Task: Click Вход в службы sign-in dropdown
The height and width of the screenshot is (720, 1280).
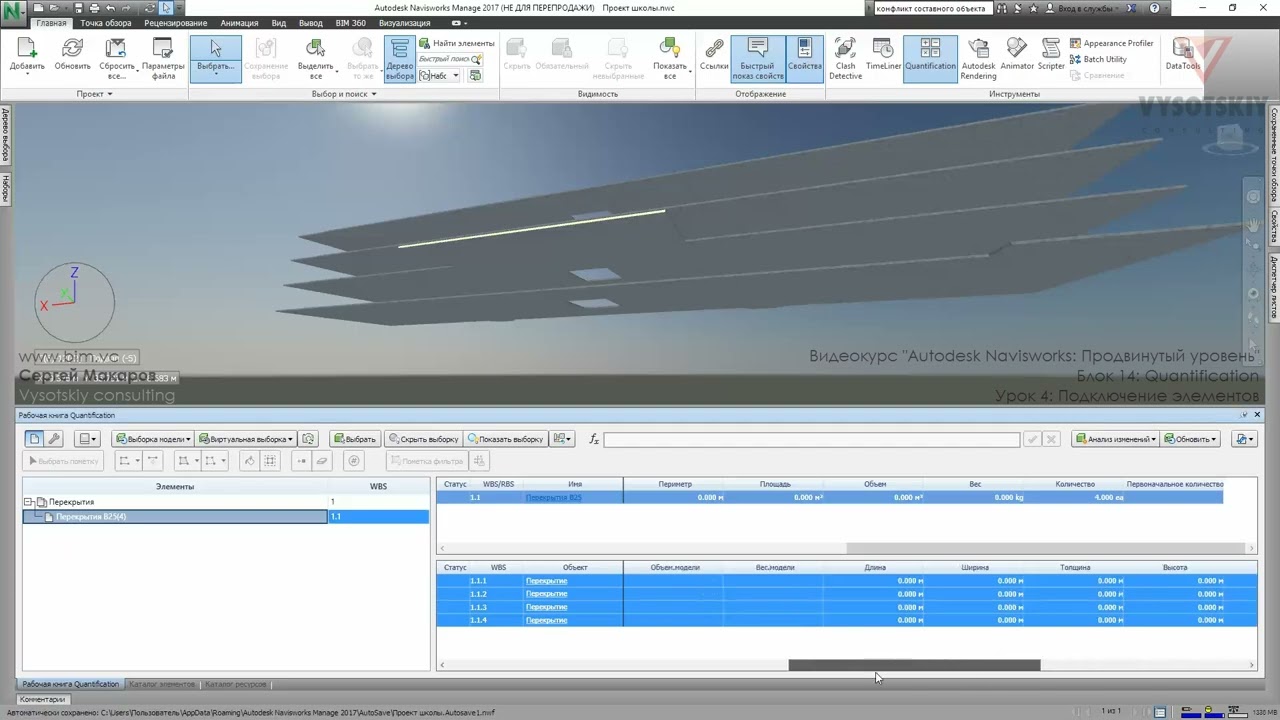Action: coord(1084,8)
